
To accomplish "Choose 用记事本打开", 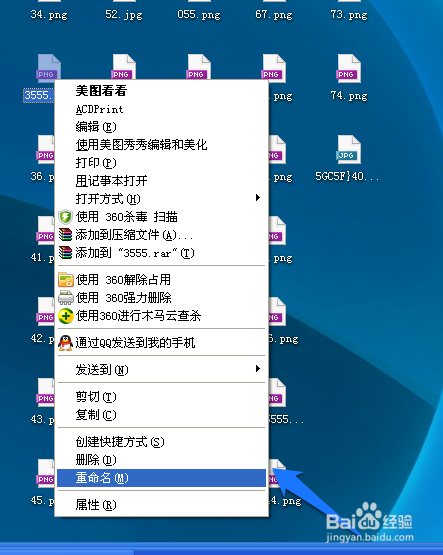I will (x=111, y=181).
